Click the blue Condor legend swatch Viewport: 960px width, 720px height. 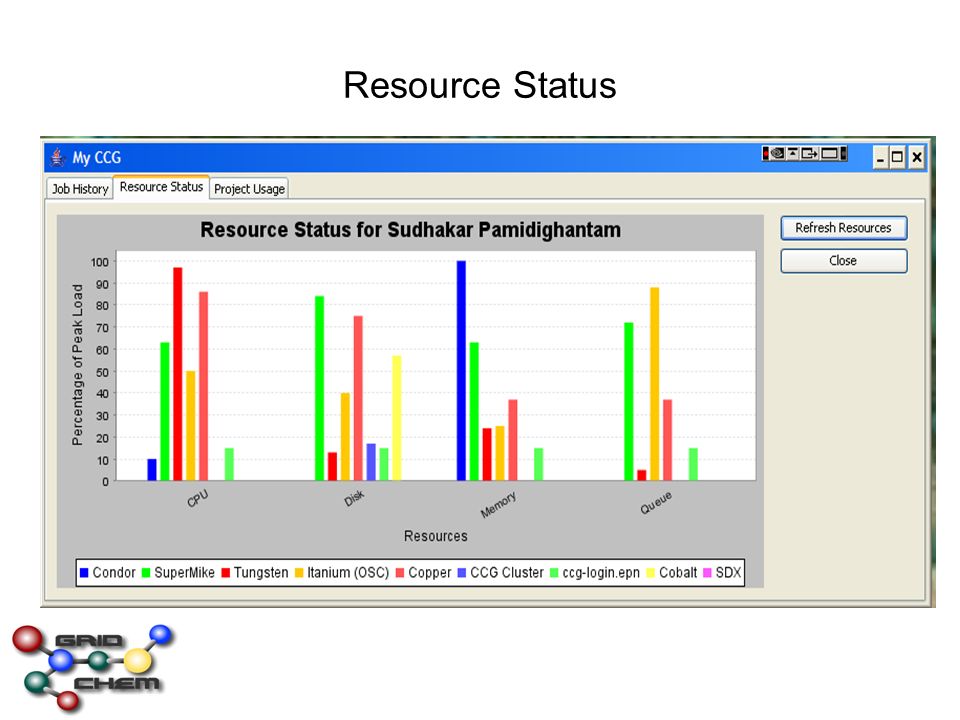(84, 572)
